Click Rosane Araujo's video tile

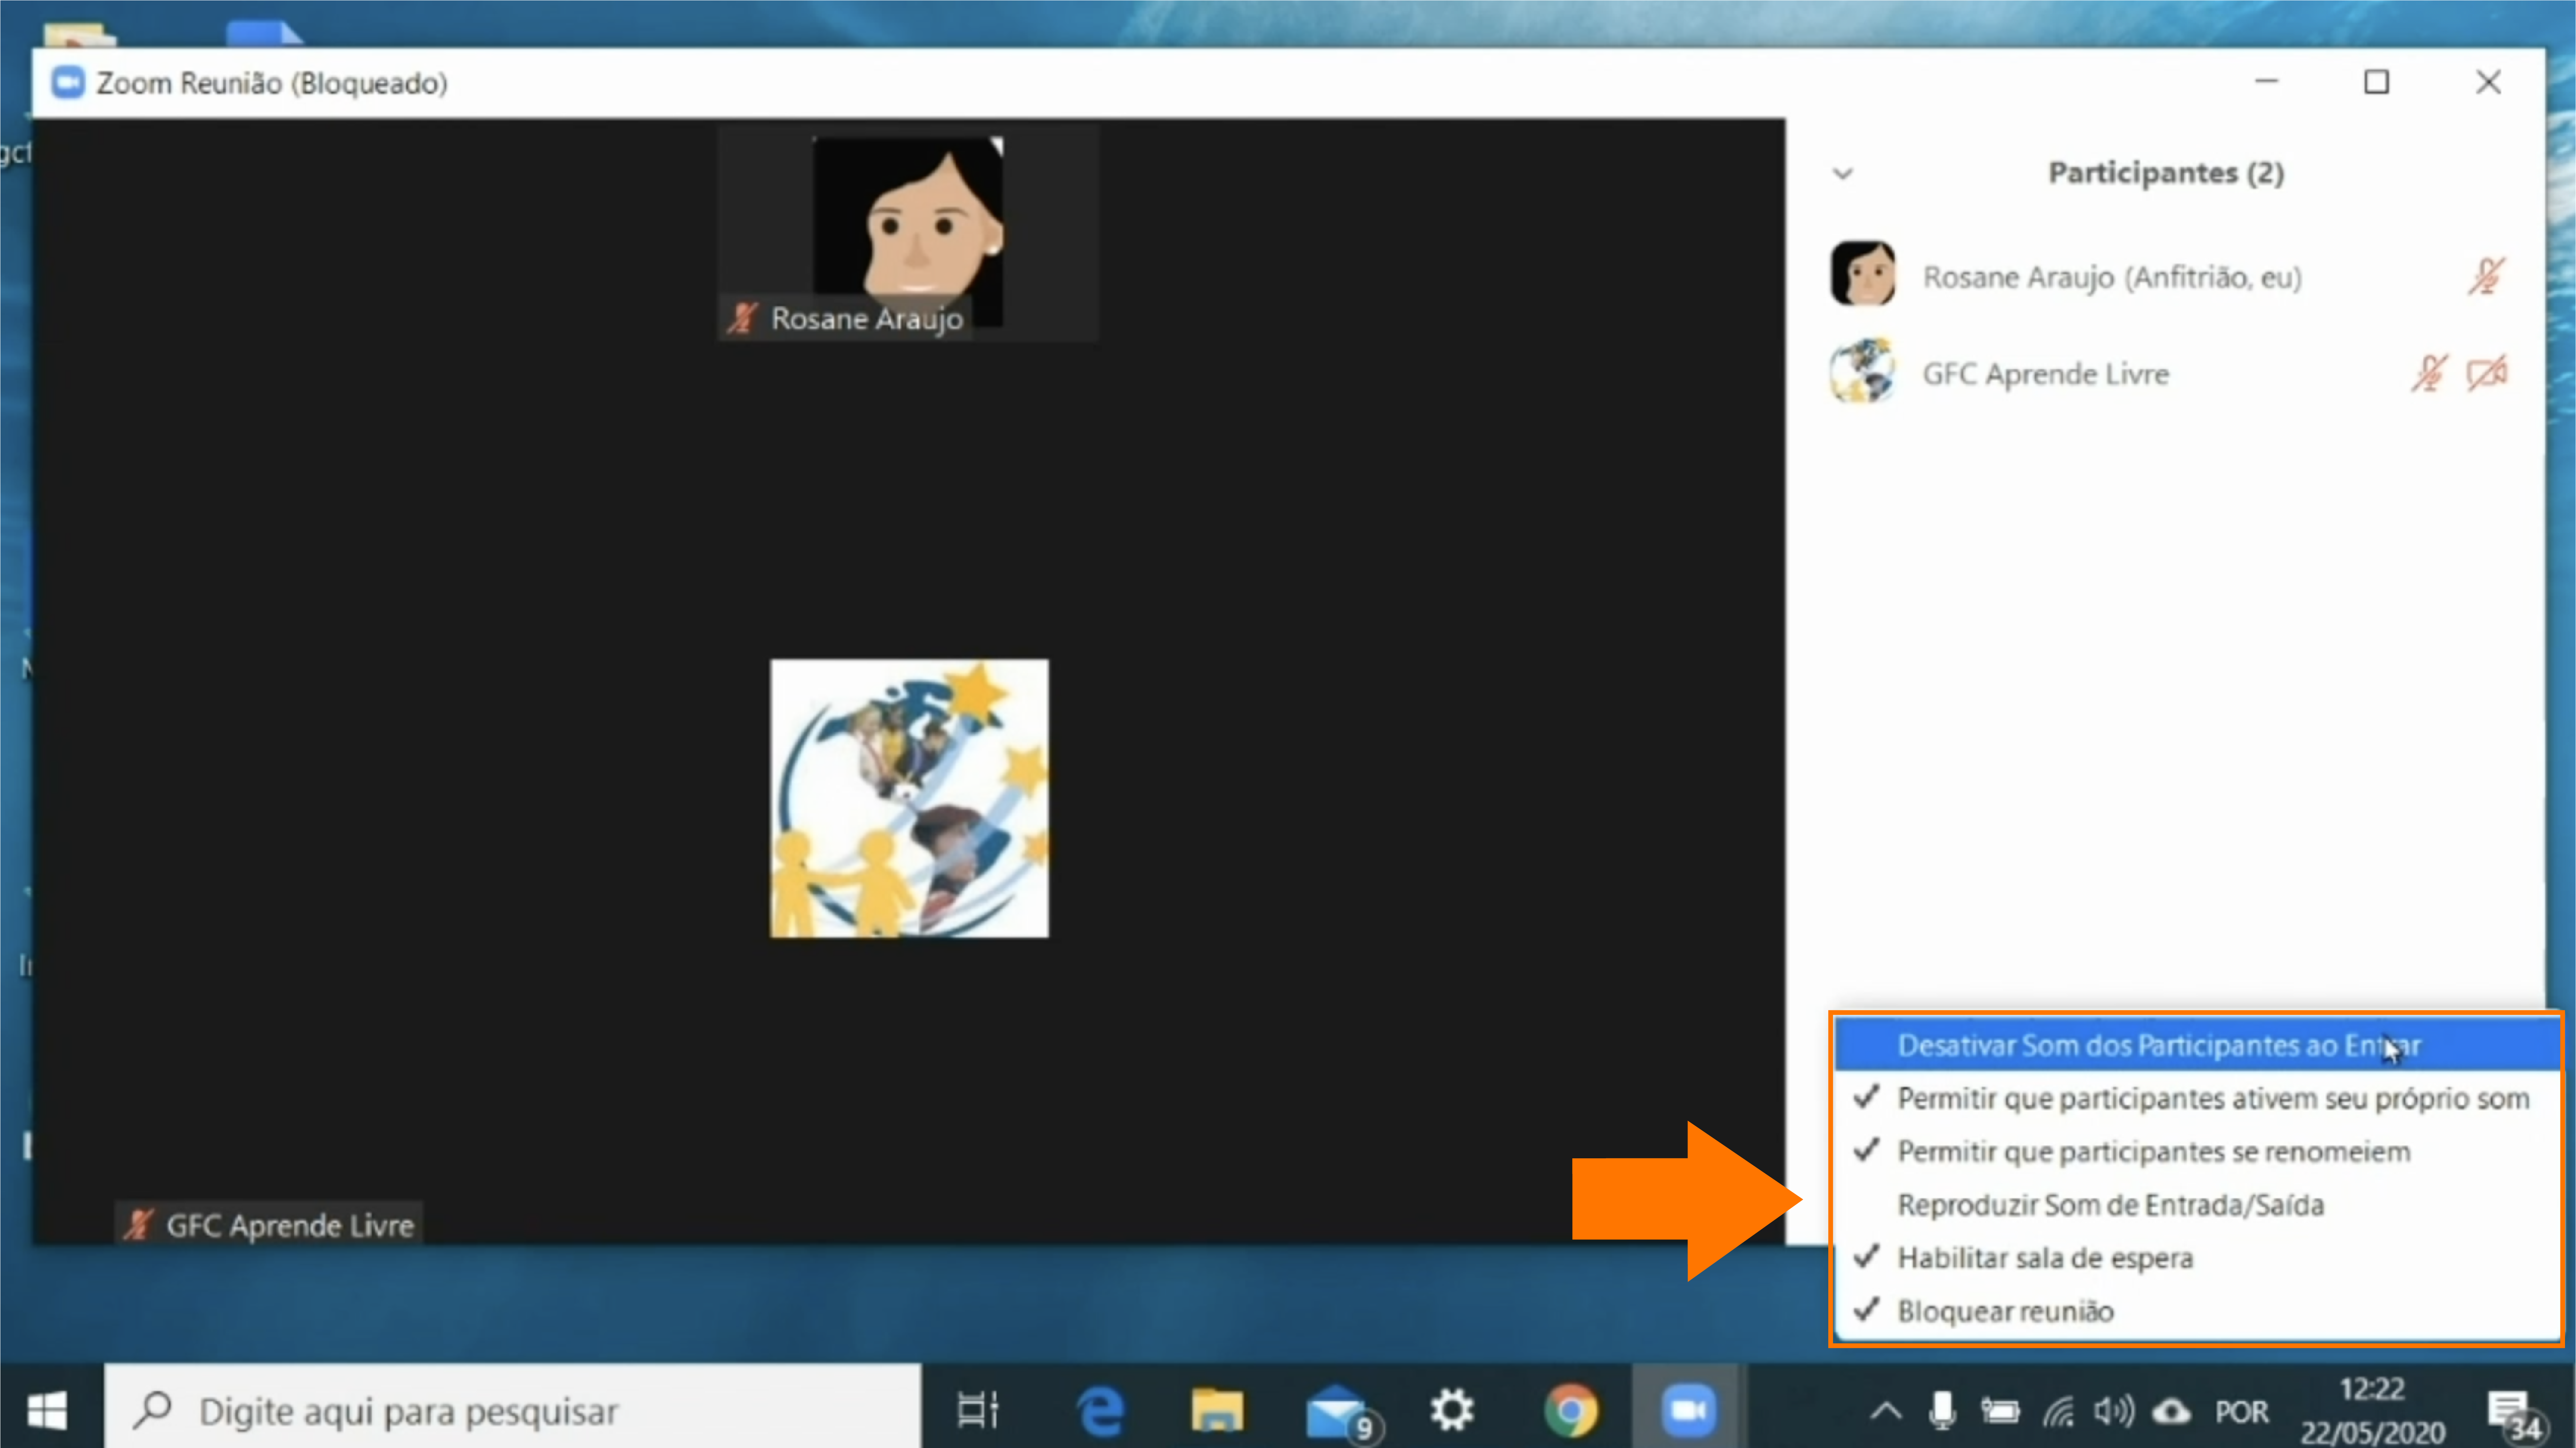[908, 233]
